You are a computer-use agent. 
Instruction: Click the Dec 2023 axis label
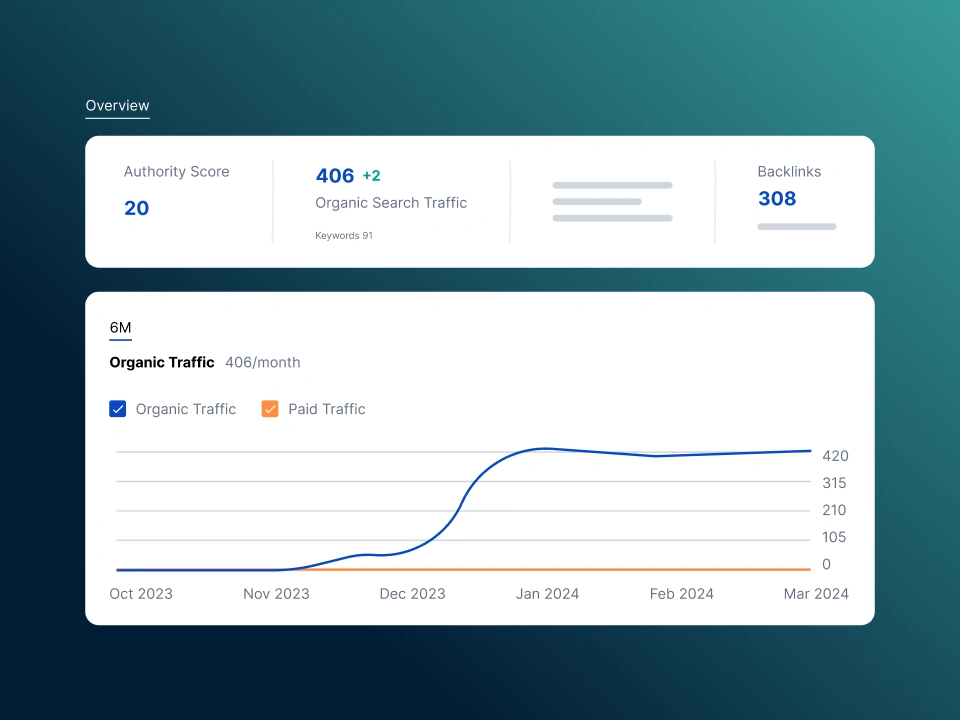pos(412,594)
